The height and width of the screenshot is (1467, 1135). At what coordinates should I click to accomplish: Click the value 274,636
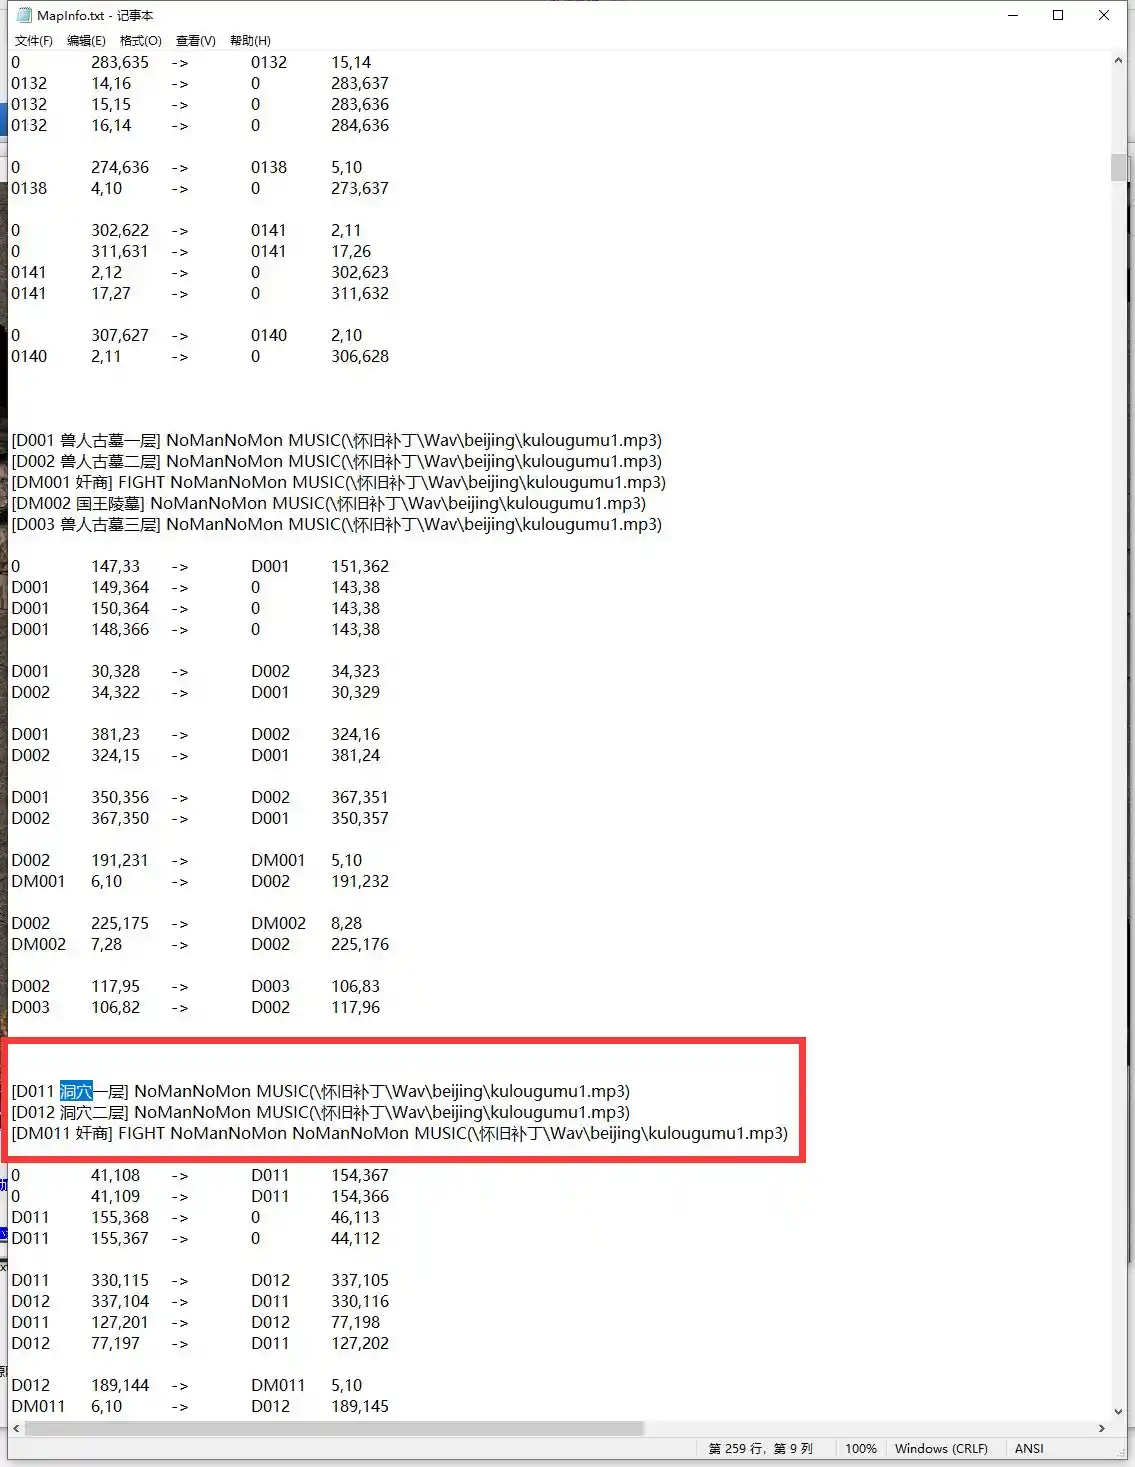coord(120,167)
